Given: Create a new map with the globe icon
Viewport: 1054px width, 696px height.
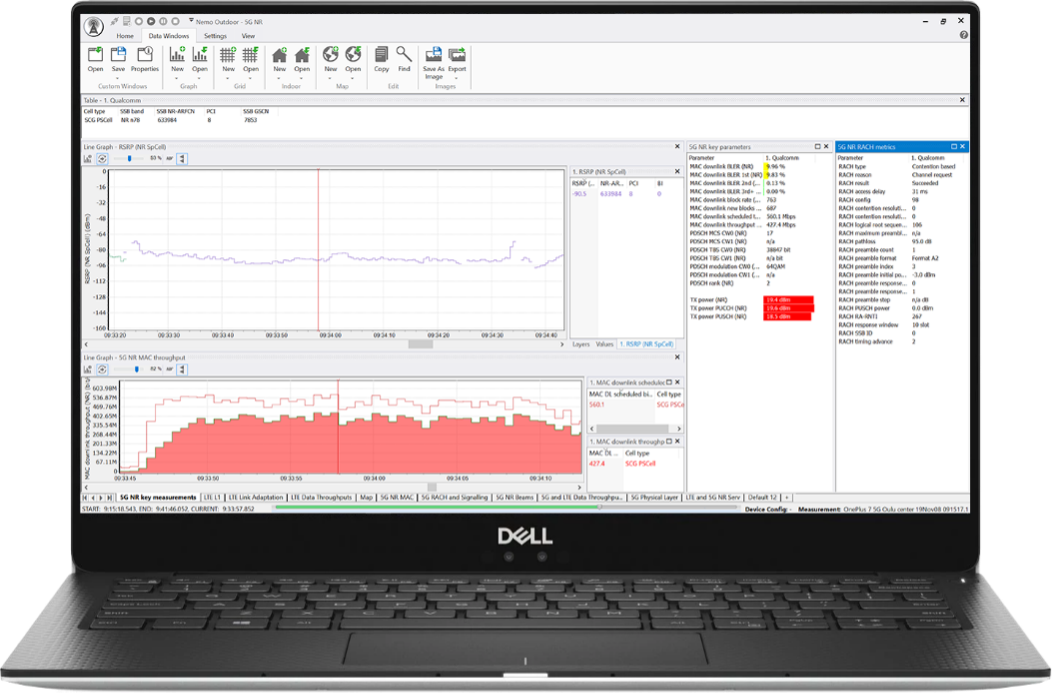Looking at the screenshot, I should [331, 55].
